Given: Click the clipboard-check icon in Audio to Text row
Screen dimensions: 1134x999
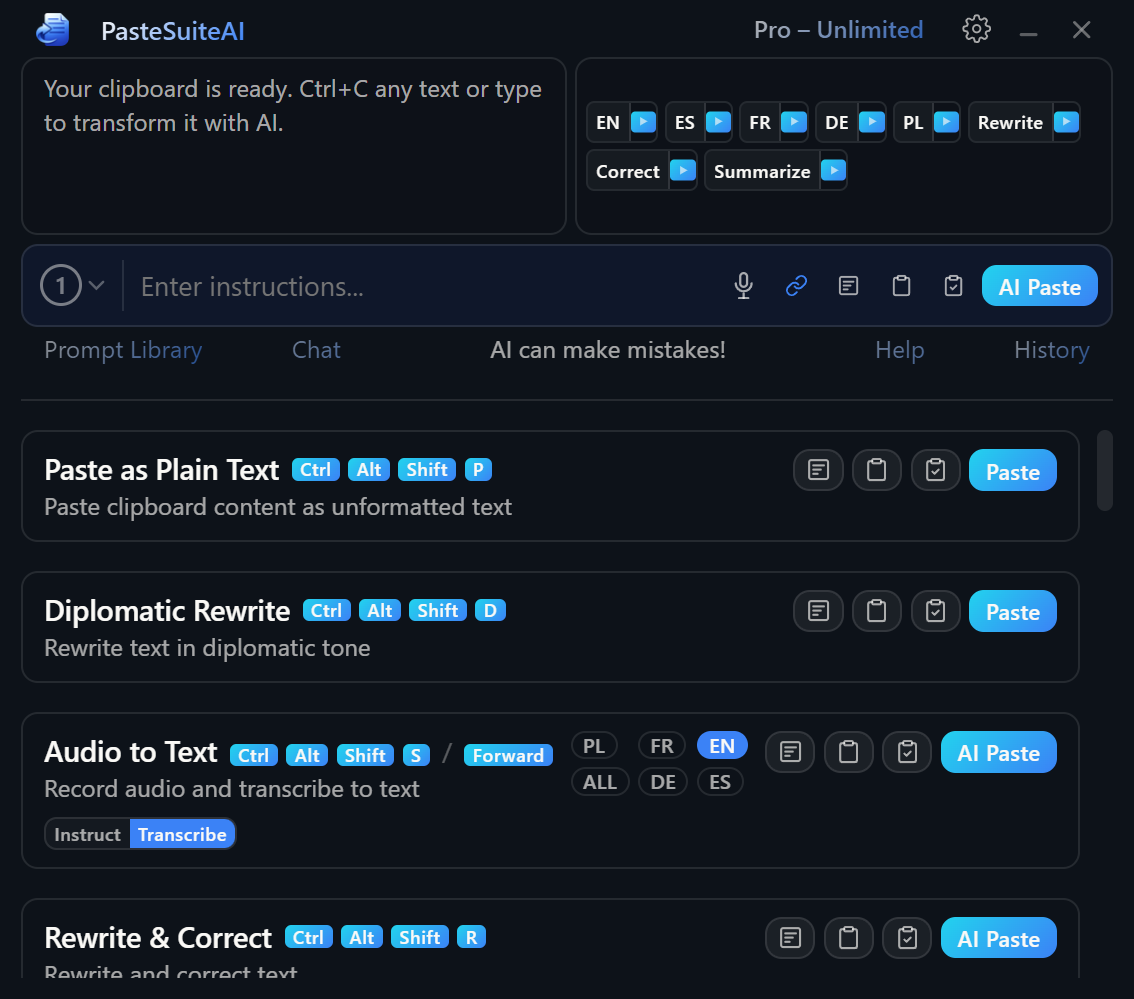Looking at the screenshot, I should click(907, 753).
